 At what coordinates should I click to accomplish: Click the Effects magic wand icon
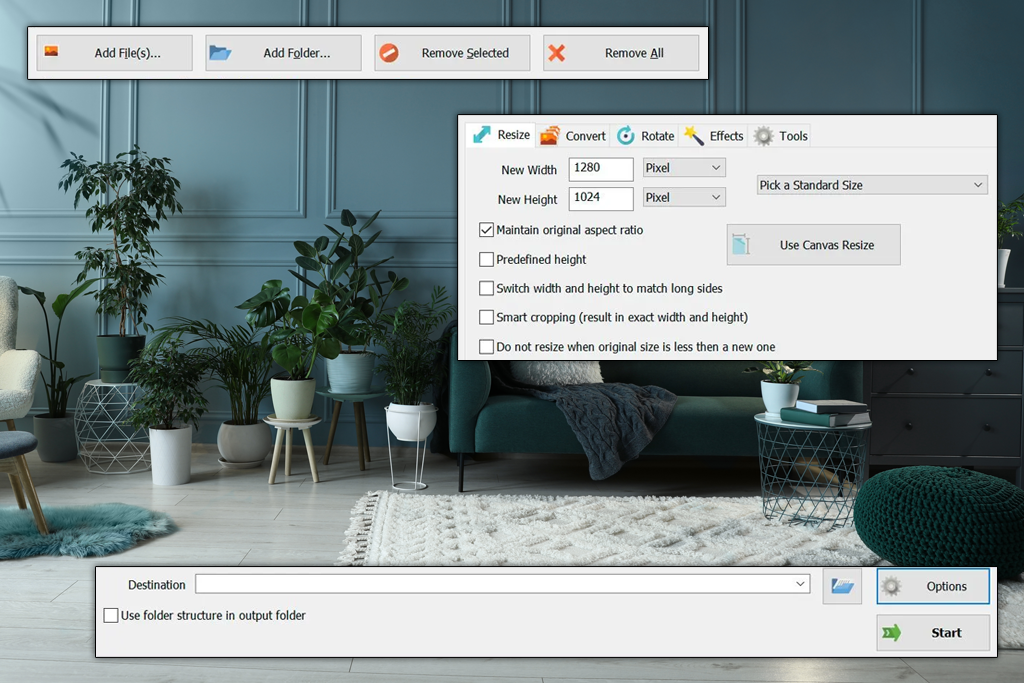point(694,135)
